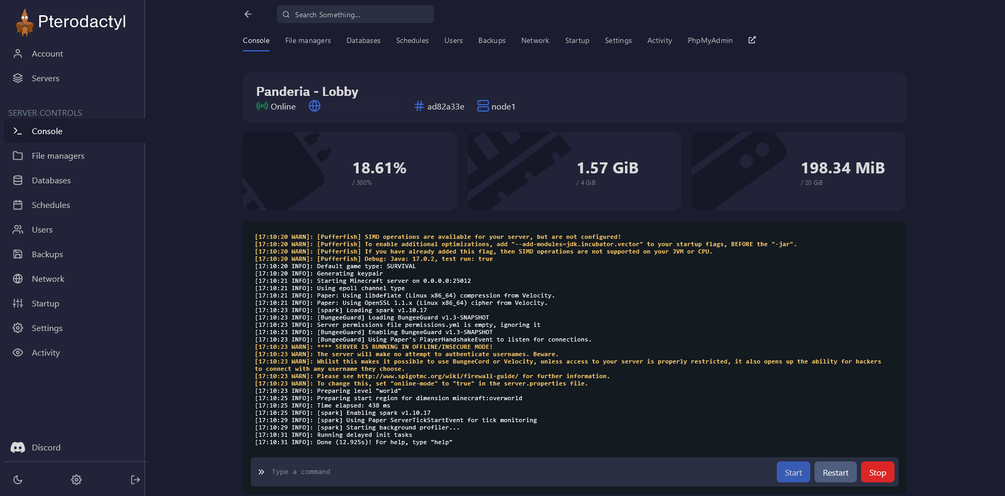Click the Type a command field
This screenshot has width=1005, height=496.
pos(519,472)
